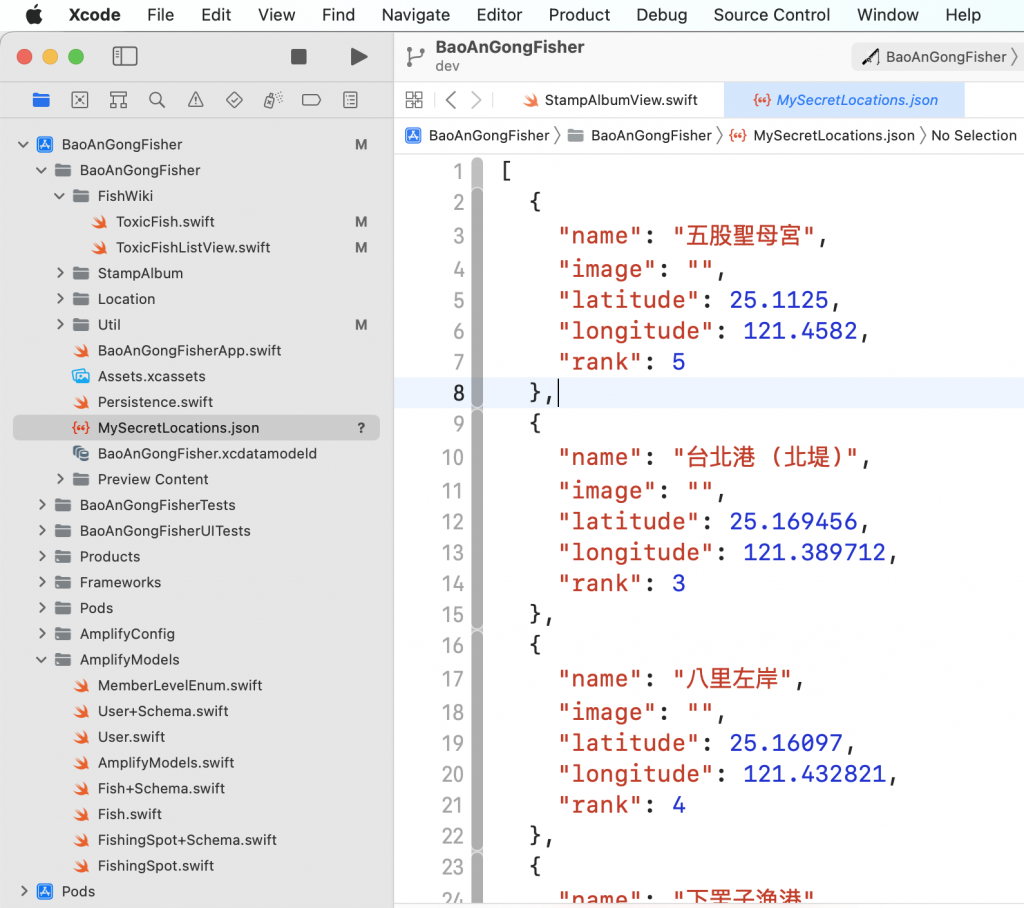The image size is (1024, 908).
Task: Expand the AmplifyConfig folder
Action: (x=42, y=634)
